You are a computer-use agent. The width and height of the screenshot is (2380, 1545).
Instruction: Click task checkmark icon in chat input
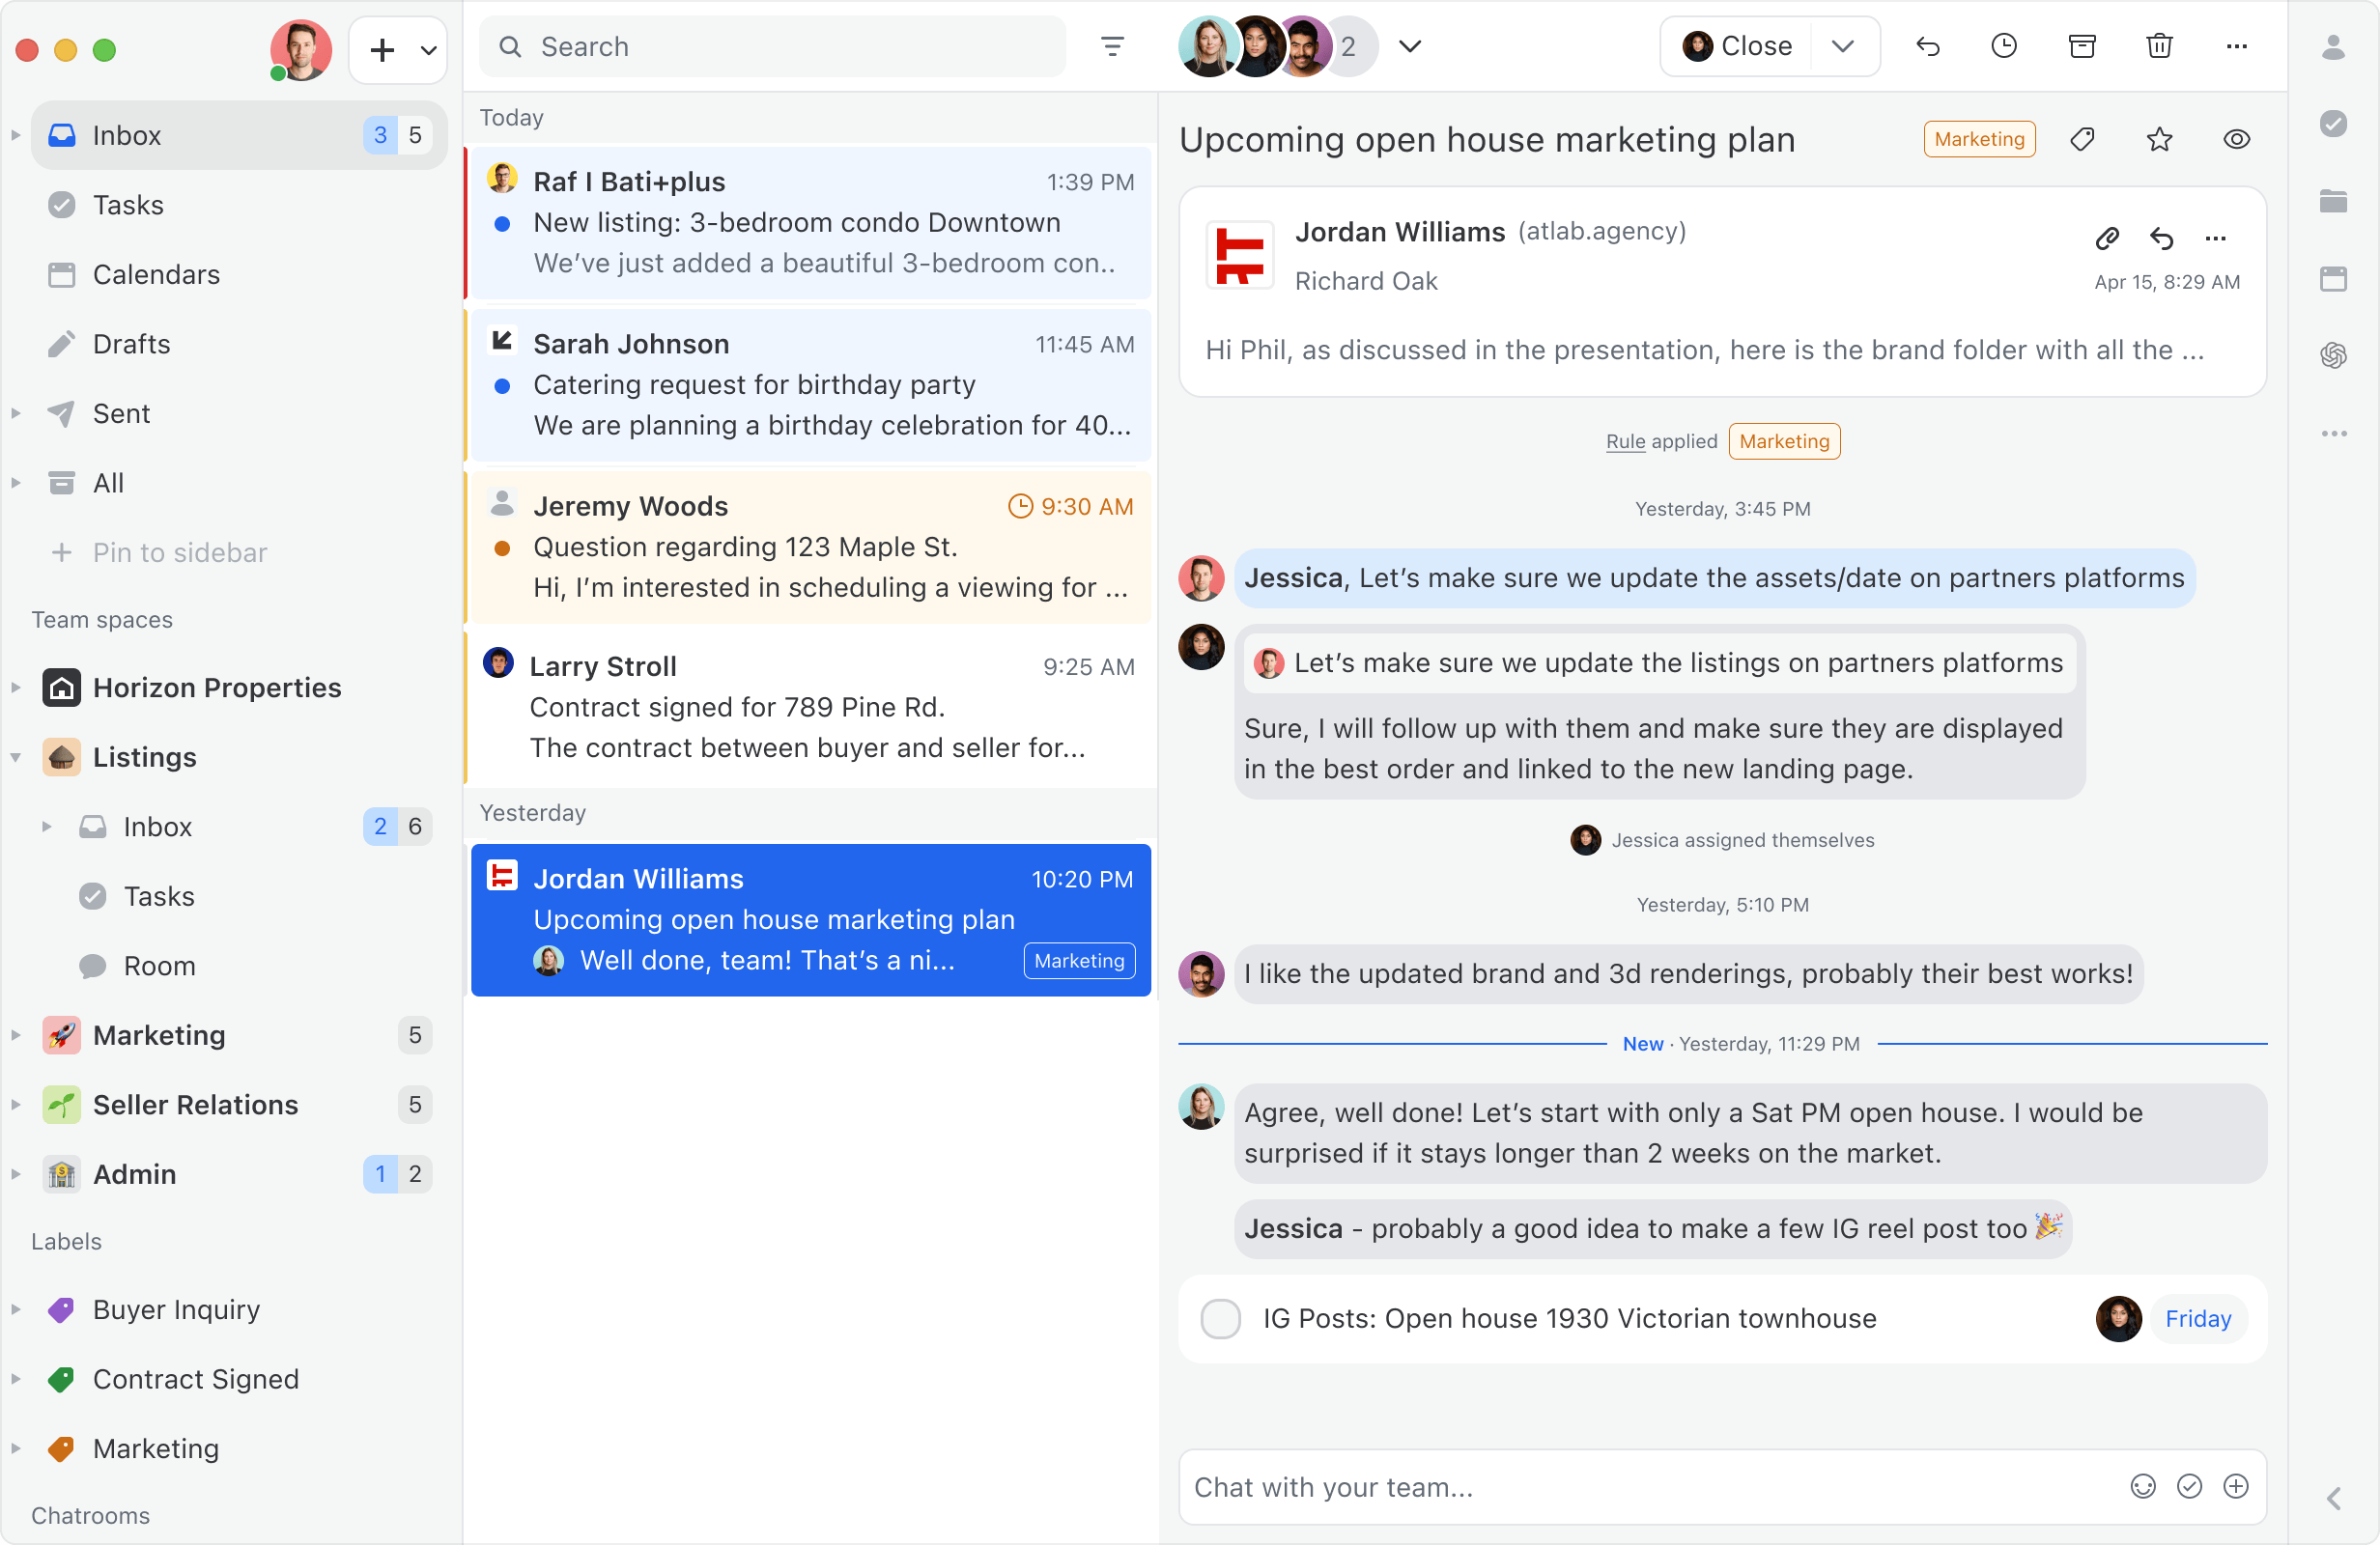[2189, 1486]
